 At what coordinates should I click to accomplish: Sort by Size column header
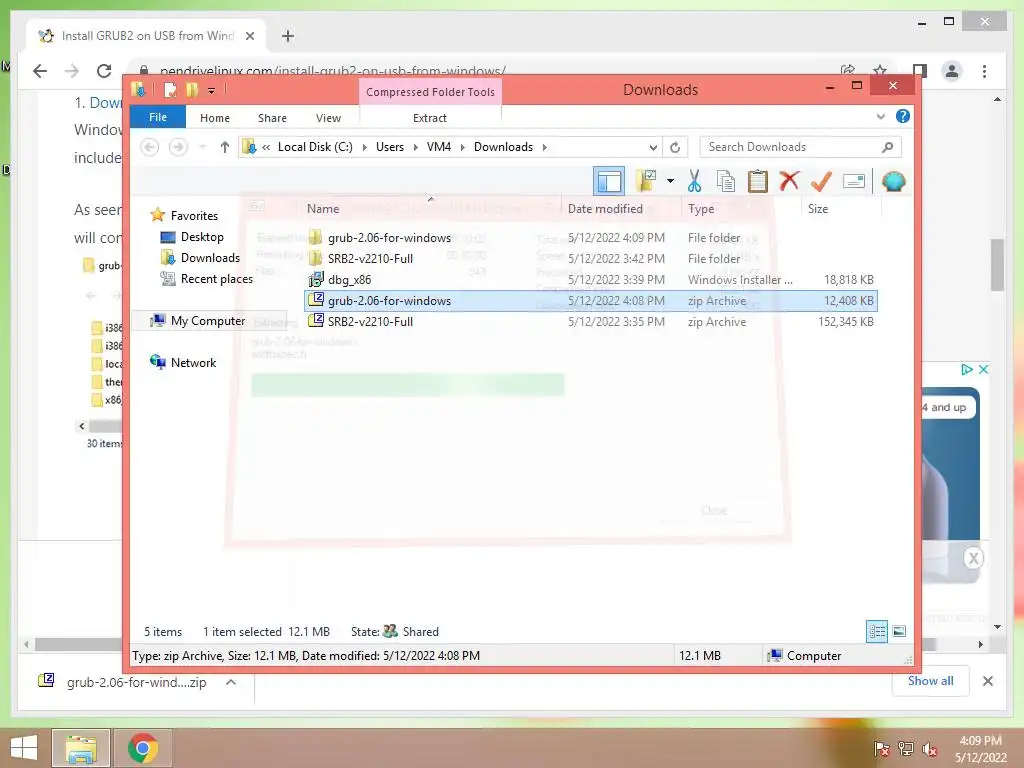click(841, 208)
